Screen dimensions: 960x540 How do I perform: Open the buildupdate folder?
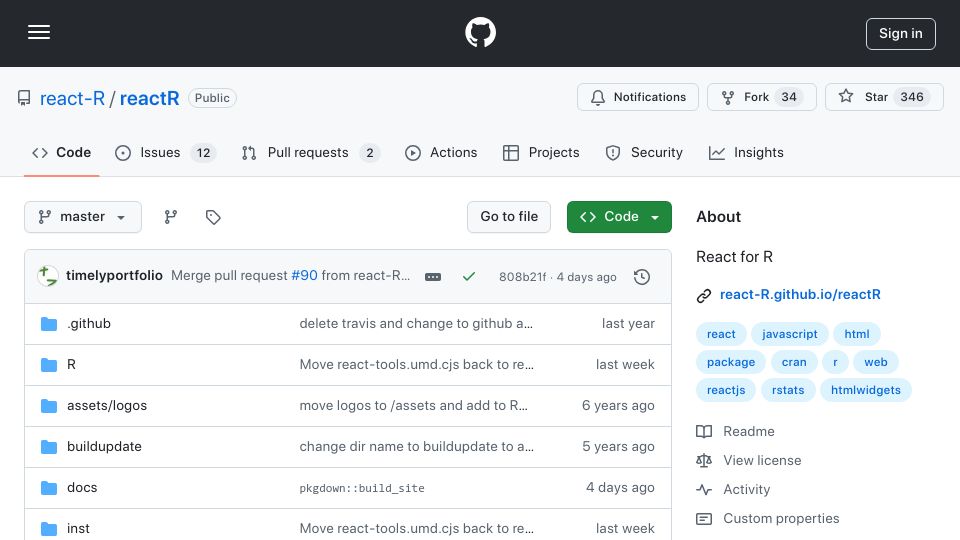[x=104, y=446]
